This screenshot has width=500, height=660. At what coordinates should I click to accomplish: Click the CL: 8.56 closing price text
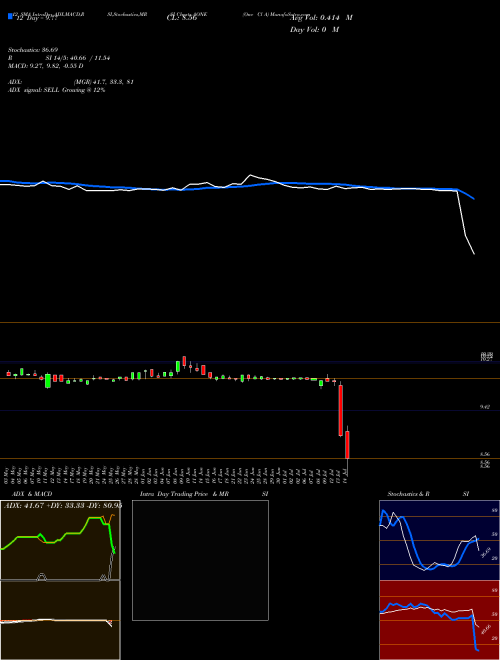pos(182,18)
